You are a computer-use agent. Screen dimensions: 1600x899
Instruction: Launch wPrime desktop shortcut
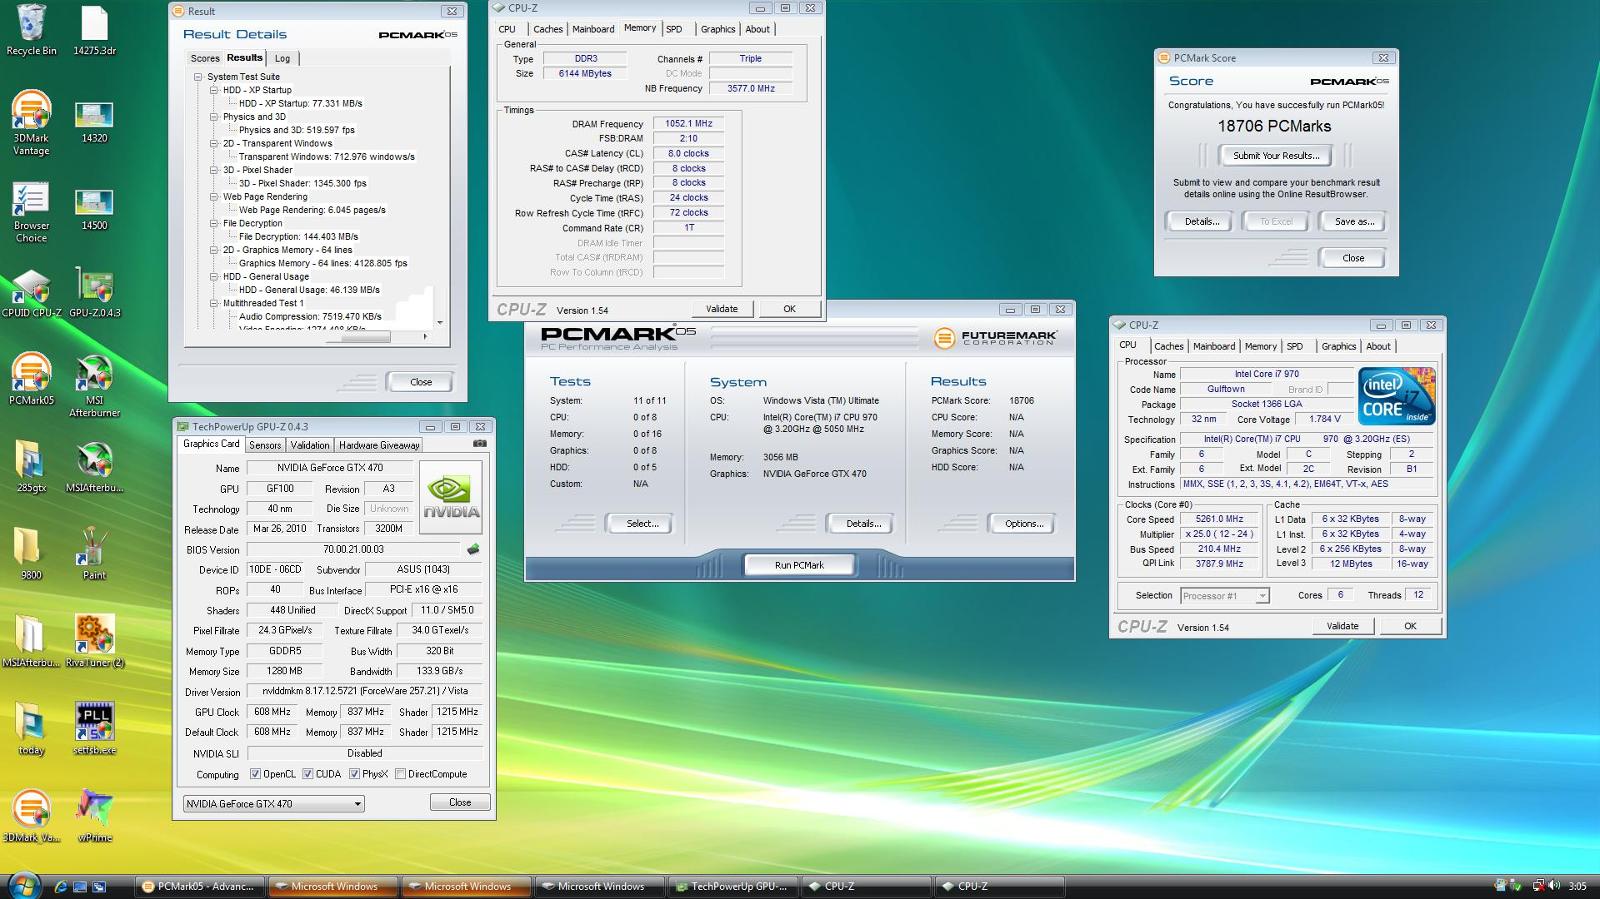tap(94, 816)
